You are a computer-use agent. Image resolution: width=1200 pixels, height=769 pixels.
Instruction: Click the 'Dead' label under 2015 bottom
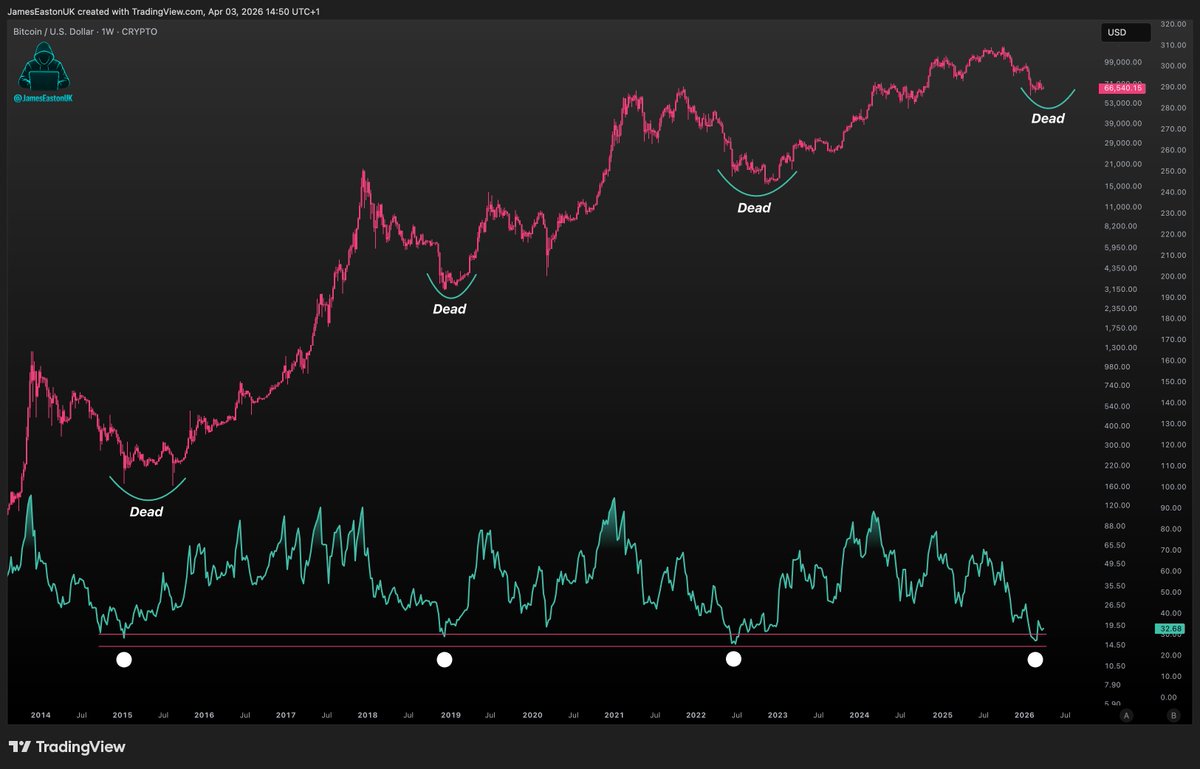(x=146, y=512)
